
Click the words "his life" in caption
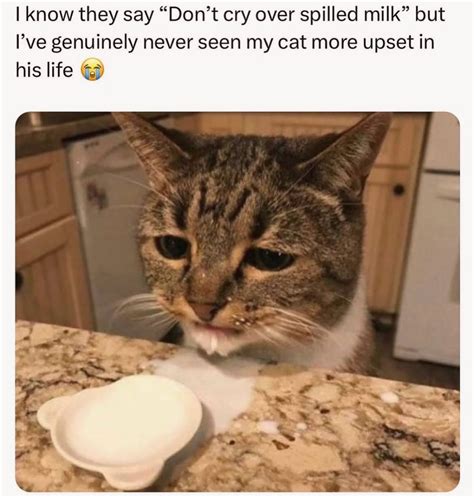pyautogui.click(x=44, y=70)
